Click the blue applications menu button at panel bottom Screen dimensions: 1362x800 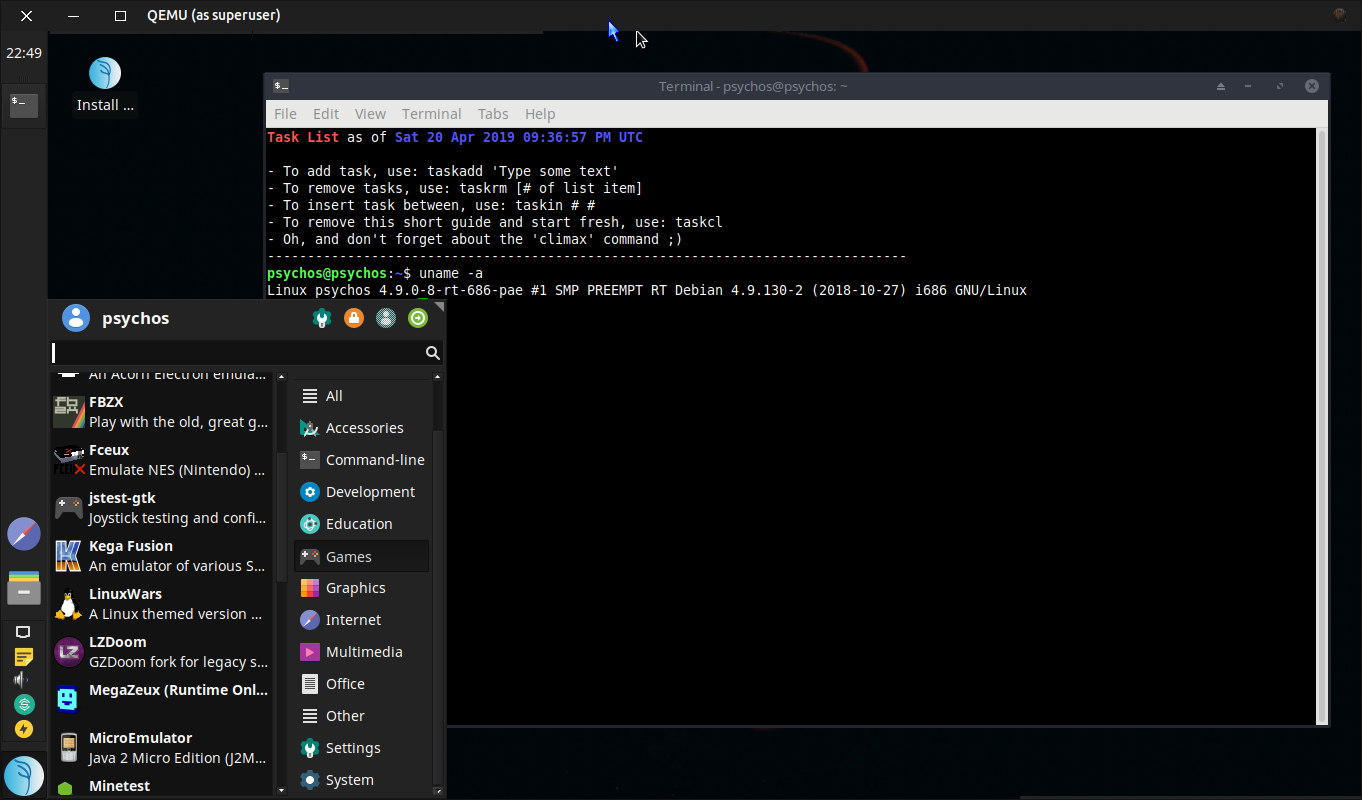coord(24,776)
